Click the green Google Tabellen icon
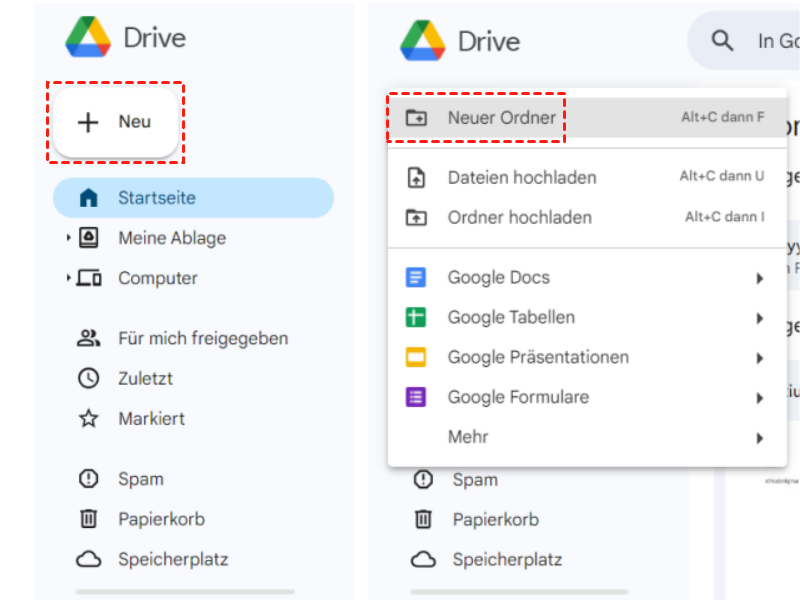 point(416,317)
